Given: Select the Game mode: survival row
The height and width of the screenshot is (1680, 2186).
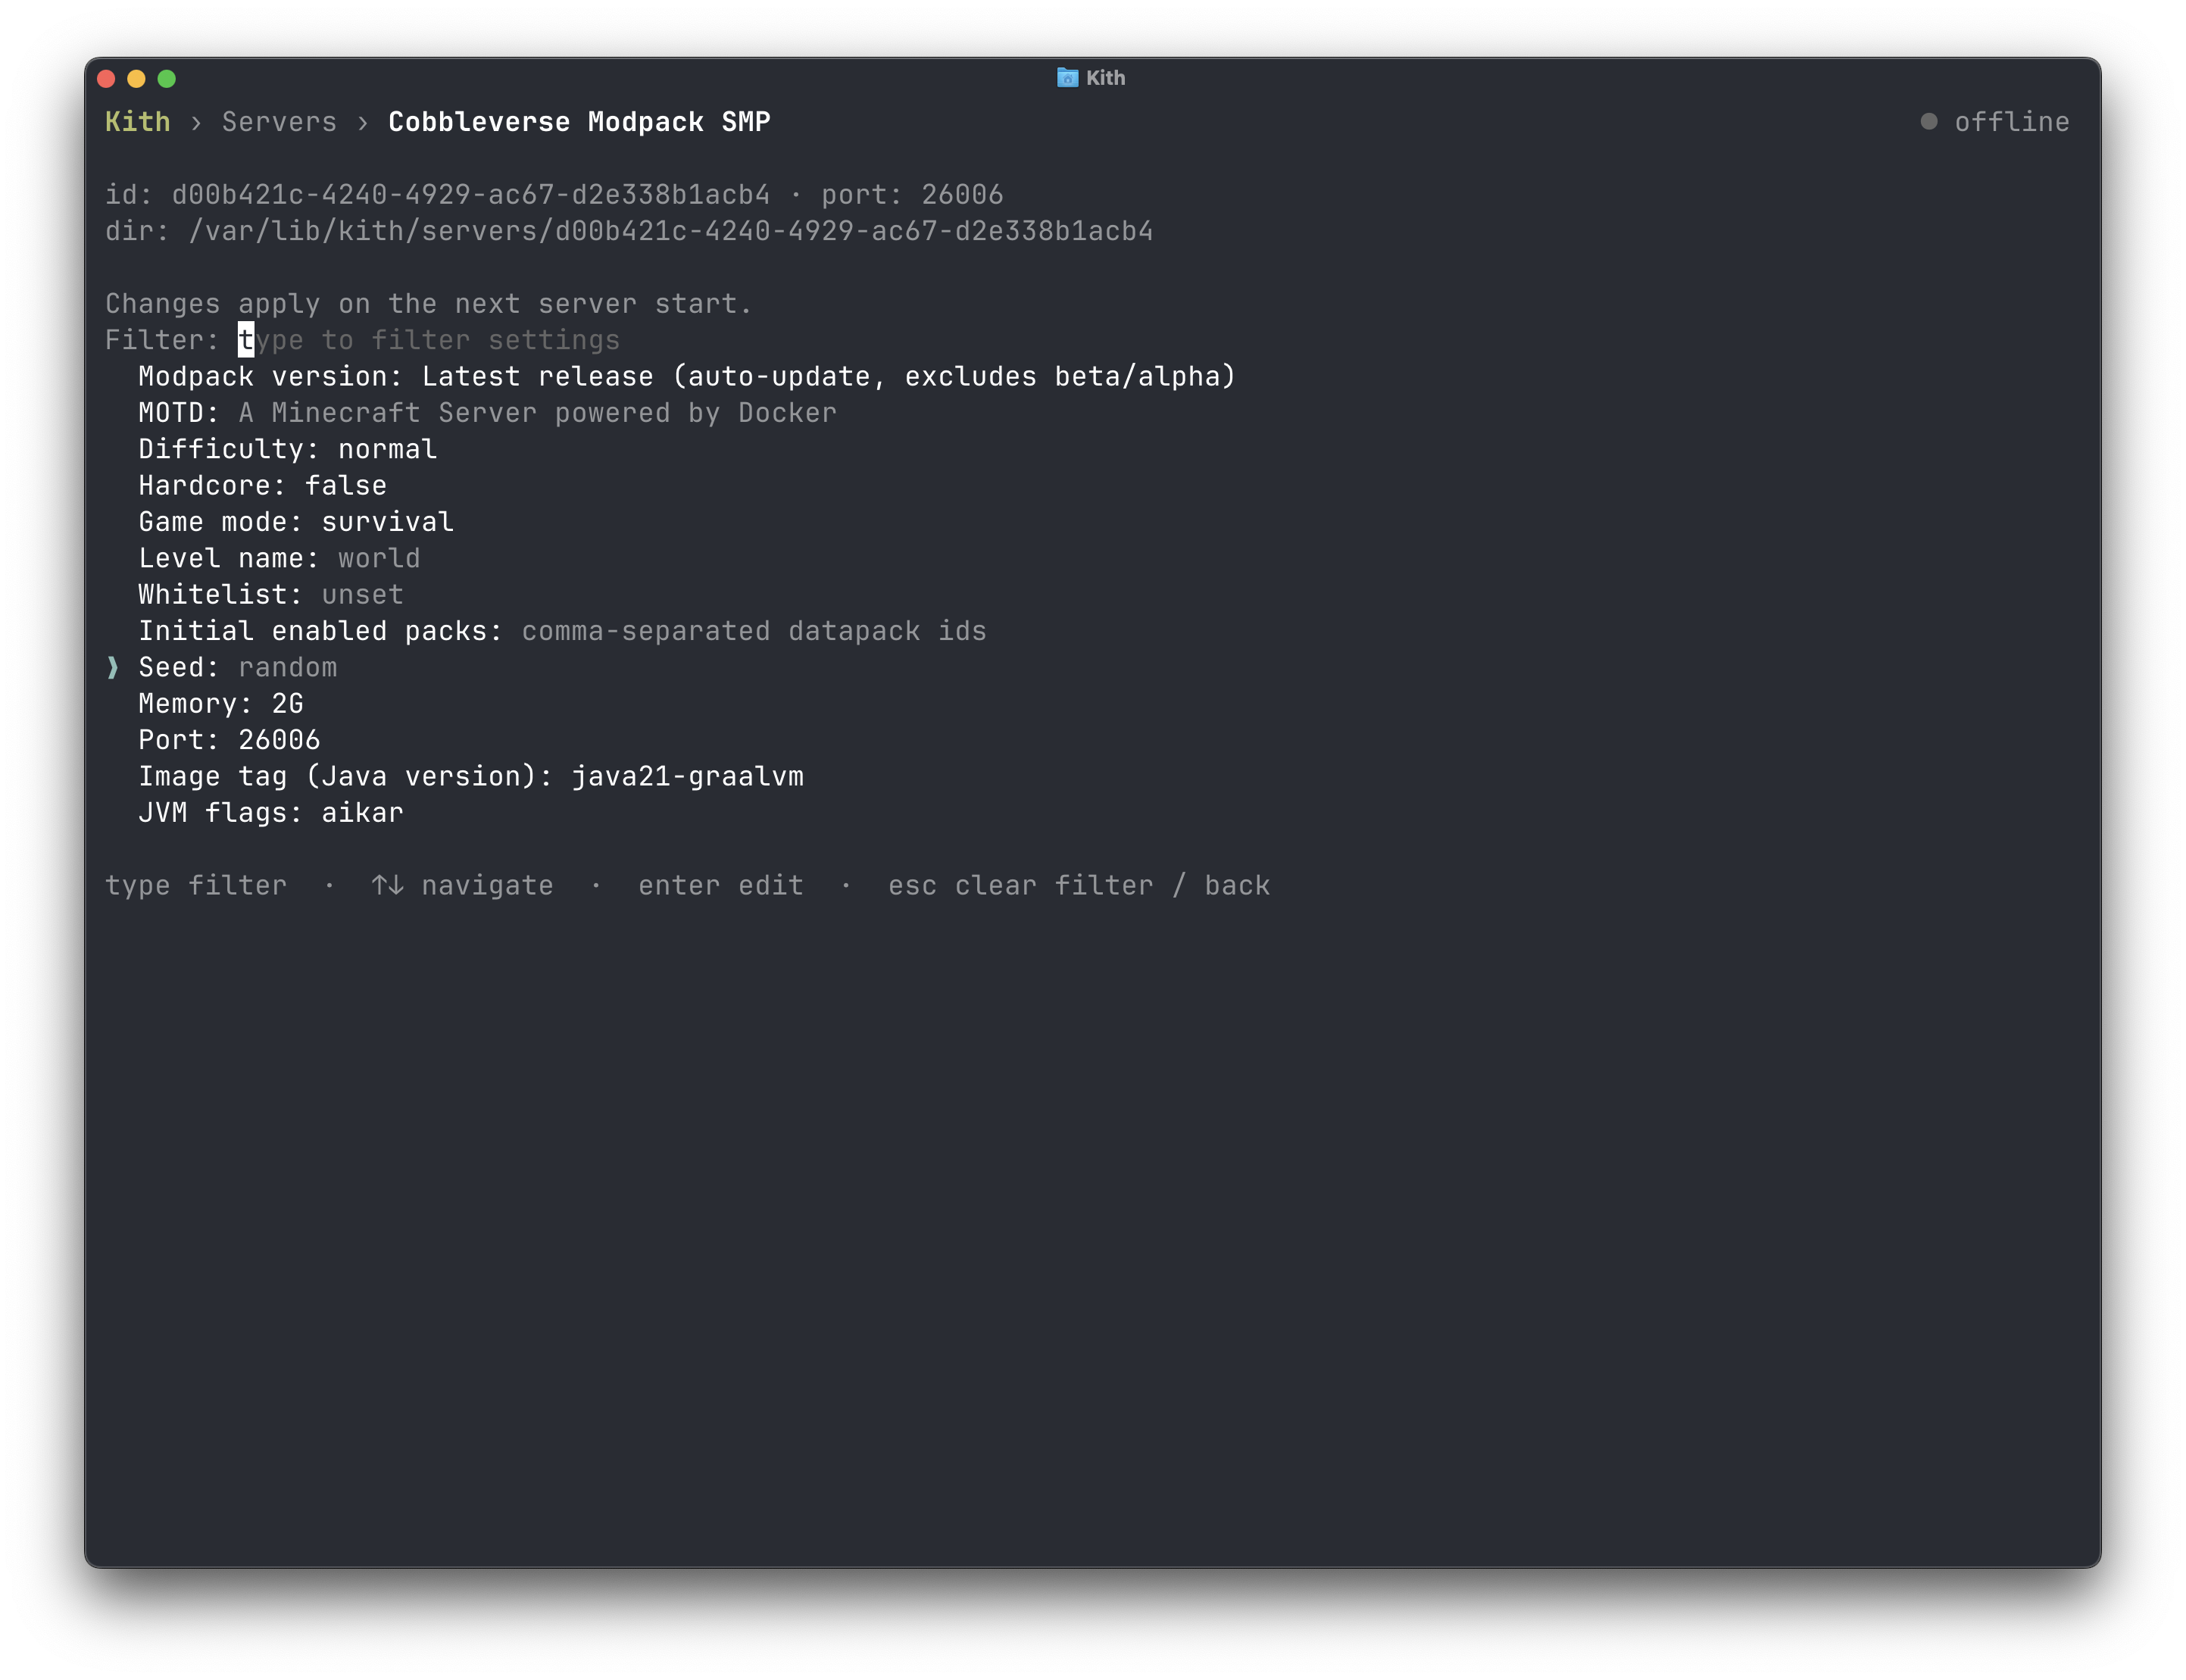Looking at the screenshot, I should [296, 522].
